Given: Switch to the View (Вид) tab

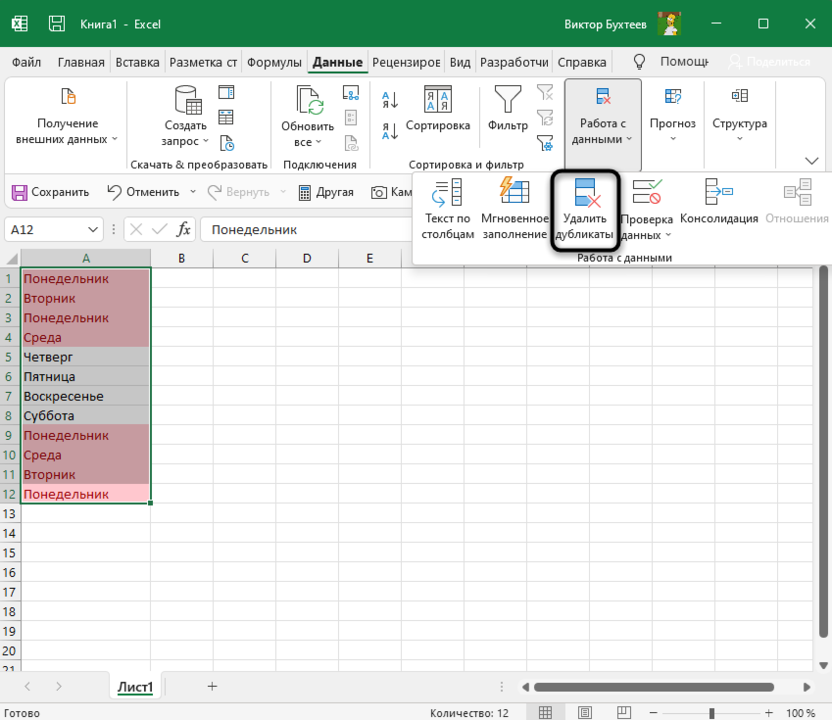Looking at the screenshot, I should coord(460,62).
